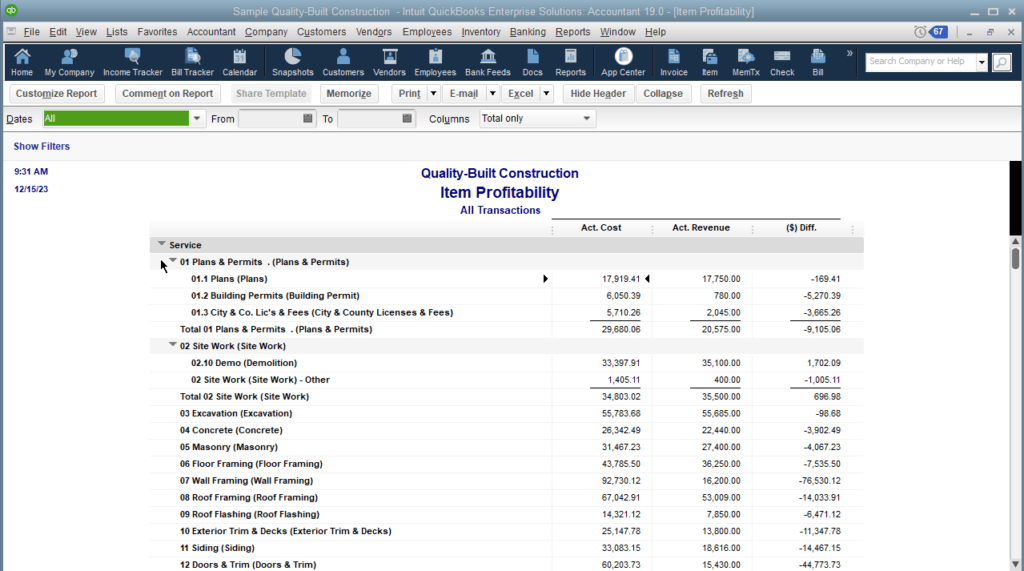Click the To date field
The width and height of the screenshot is (1024, 571).
pos(370,118)
